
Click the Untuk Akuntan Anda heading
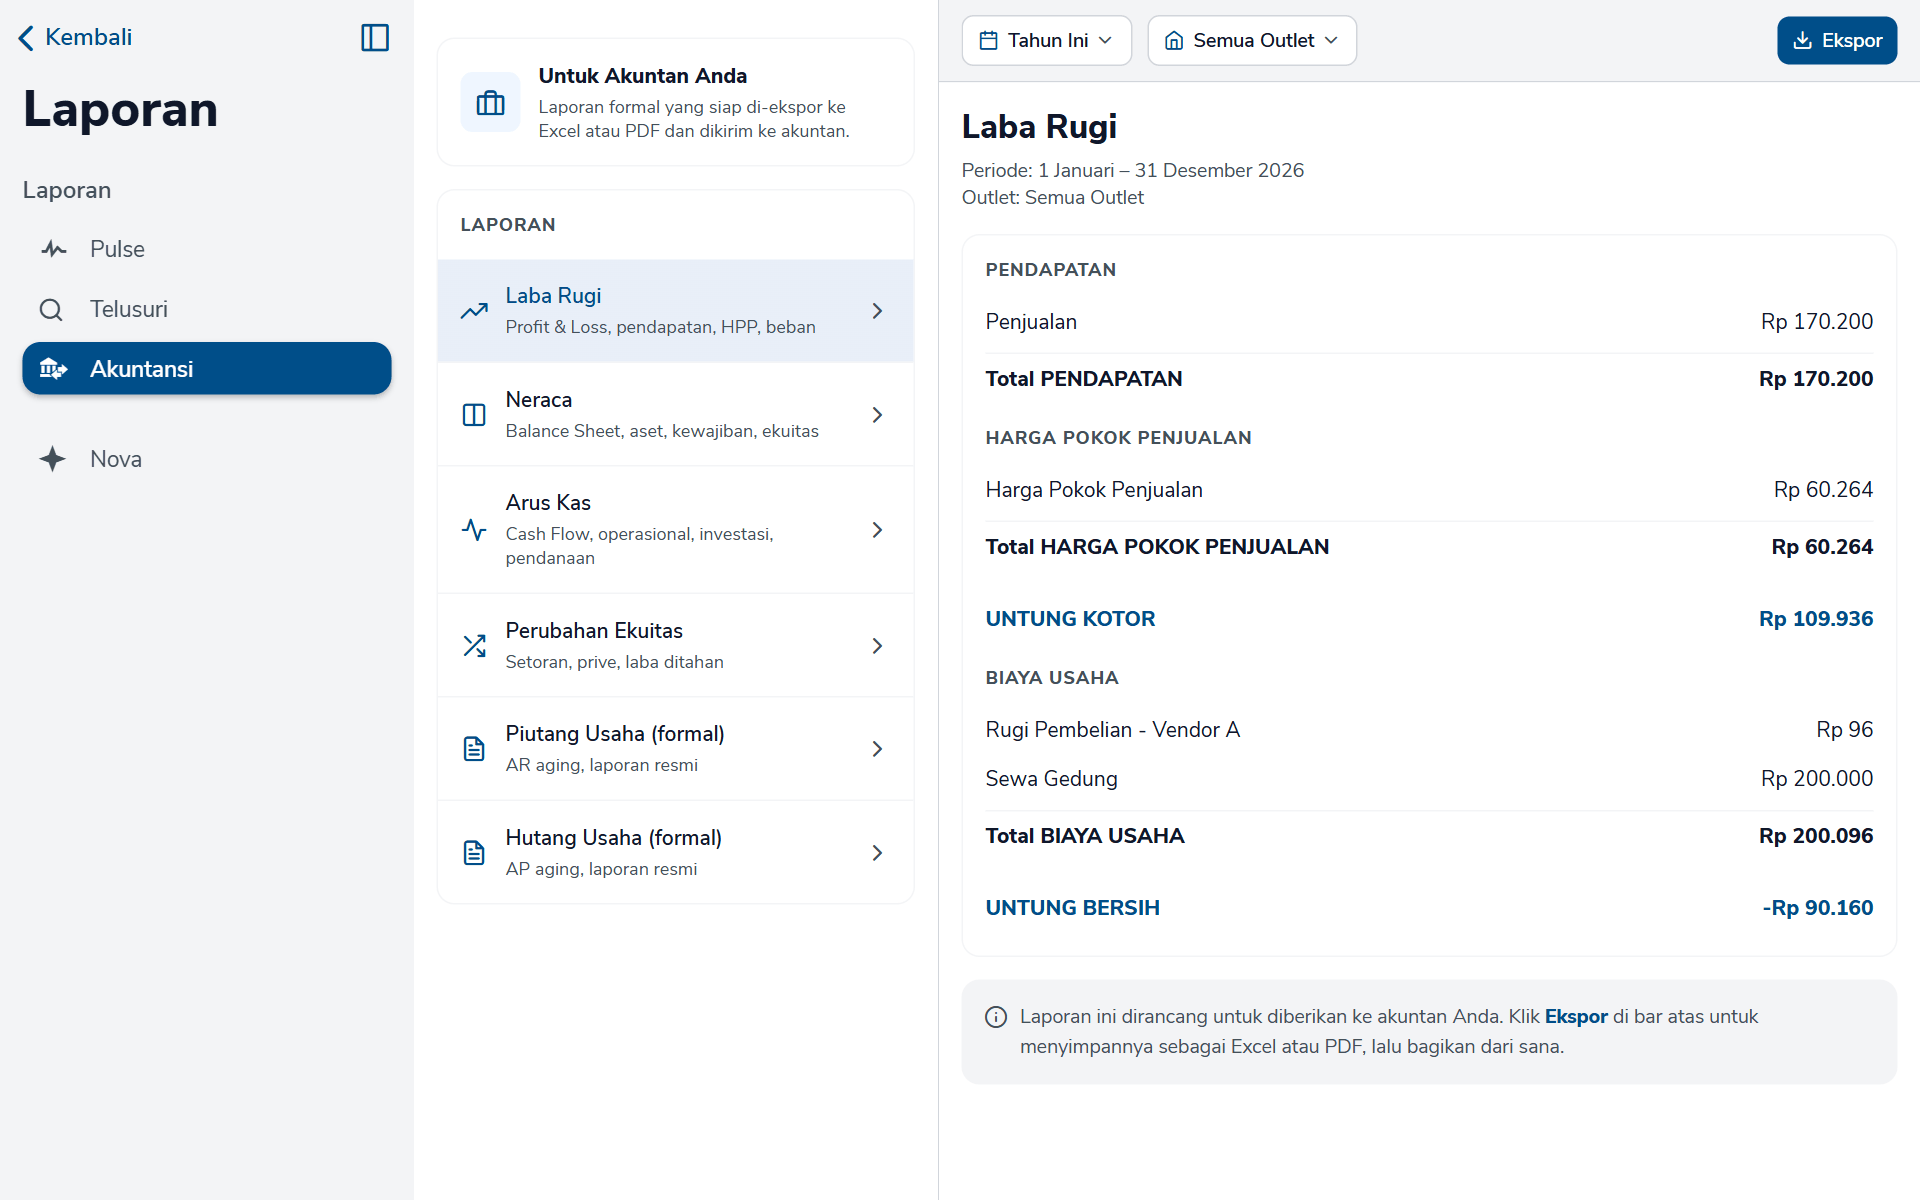pyautogui.click(x=642, y=76)
